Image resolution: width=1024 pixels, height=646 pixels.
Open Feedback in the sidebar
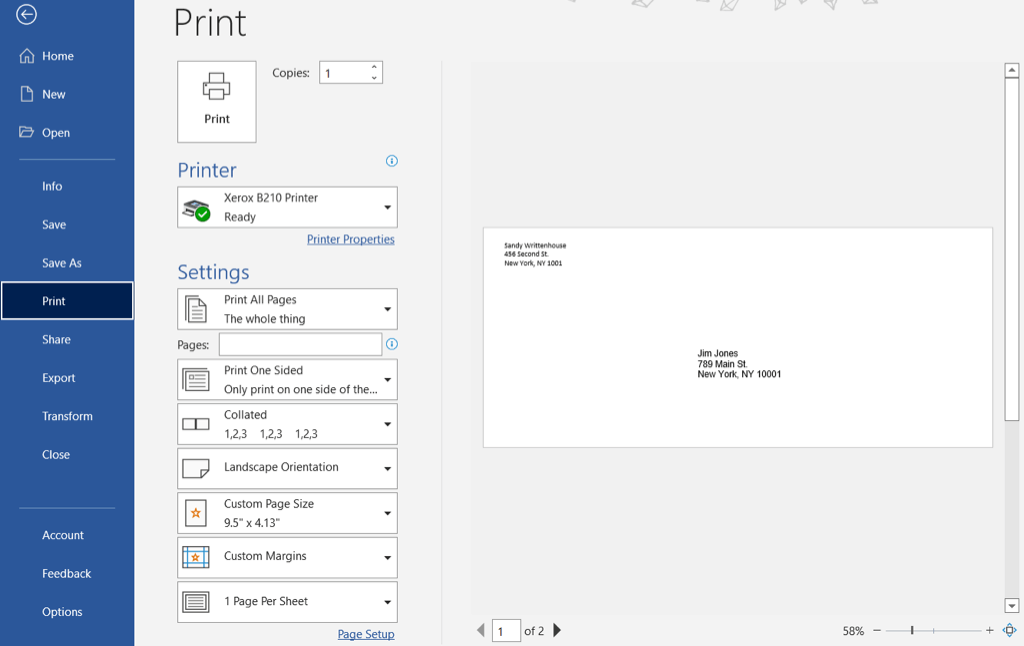[x=67, y=573]
